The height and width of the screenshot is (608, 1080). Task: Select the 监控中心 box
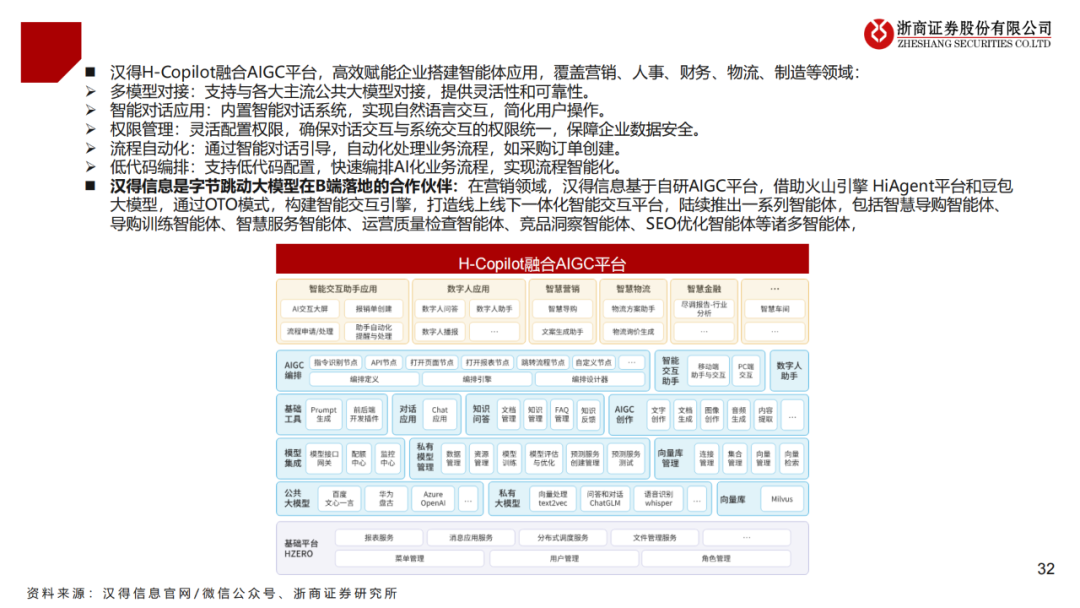[x=388, y=459]
